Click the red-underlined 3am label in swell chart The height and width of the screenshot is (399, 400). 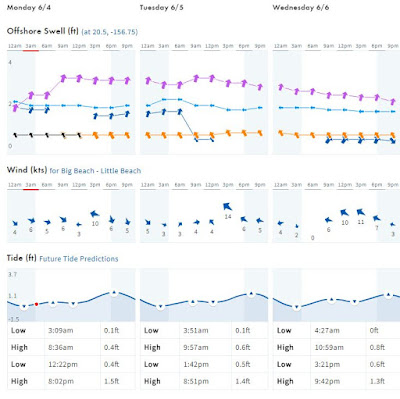[31, 46]
